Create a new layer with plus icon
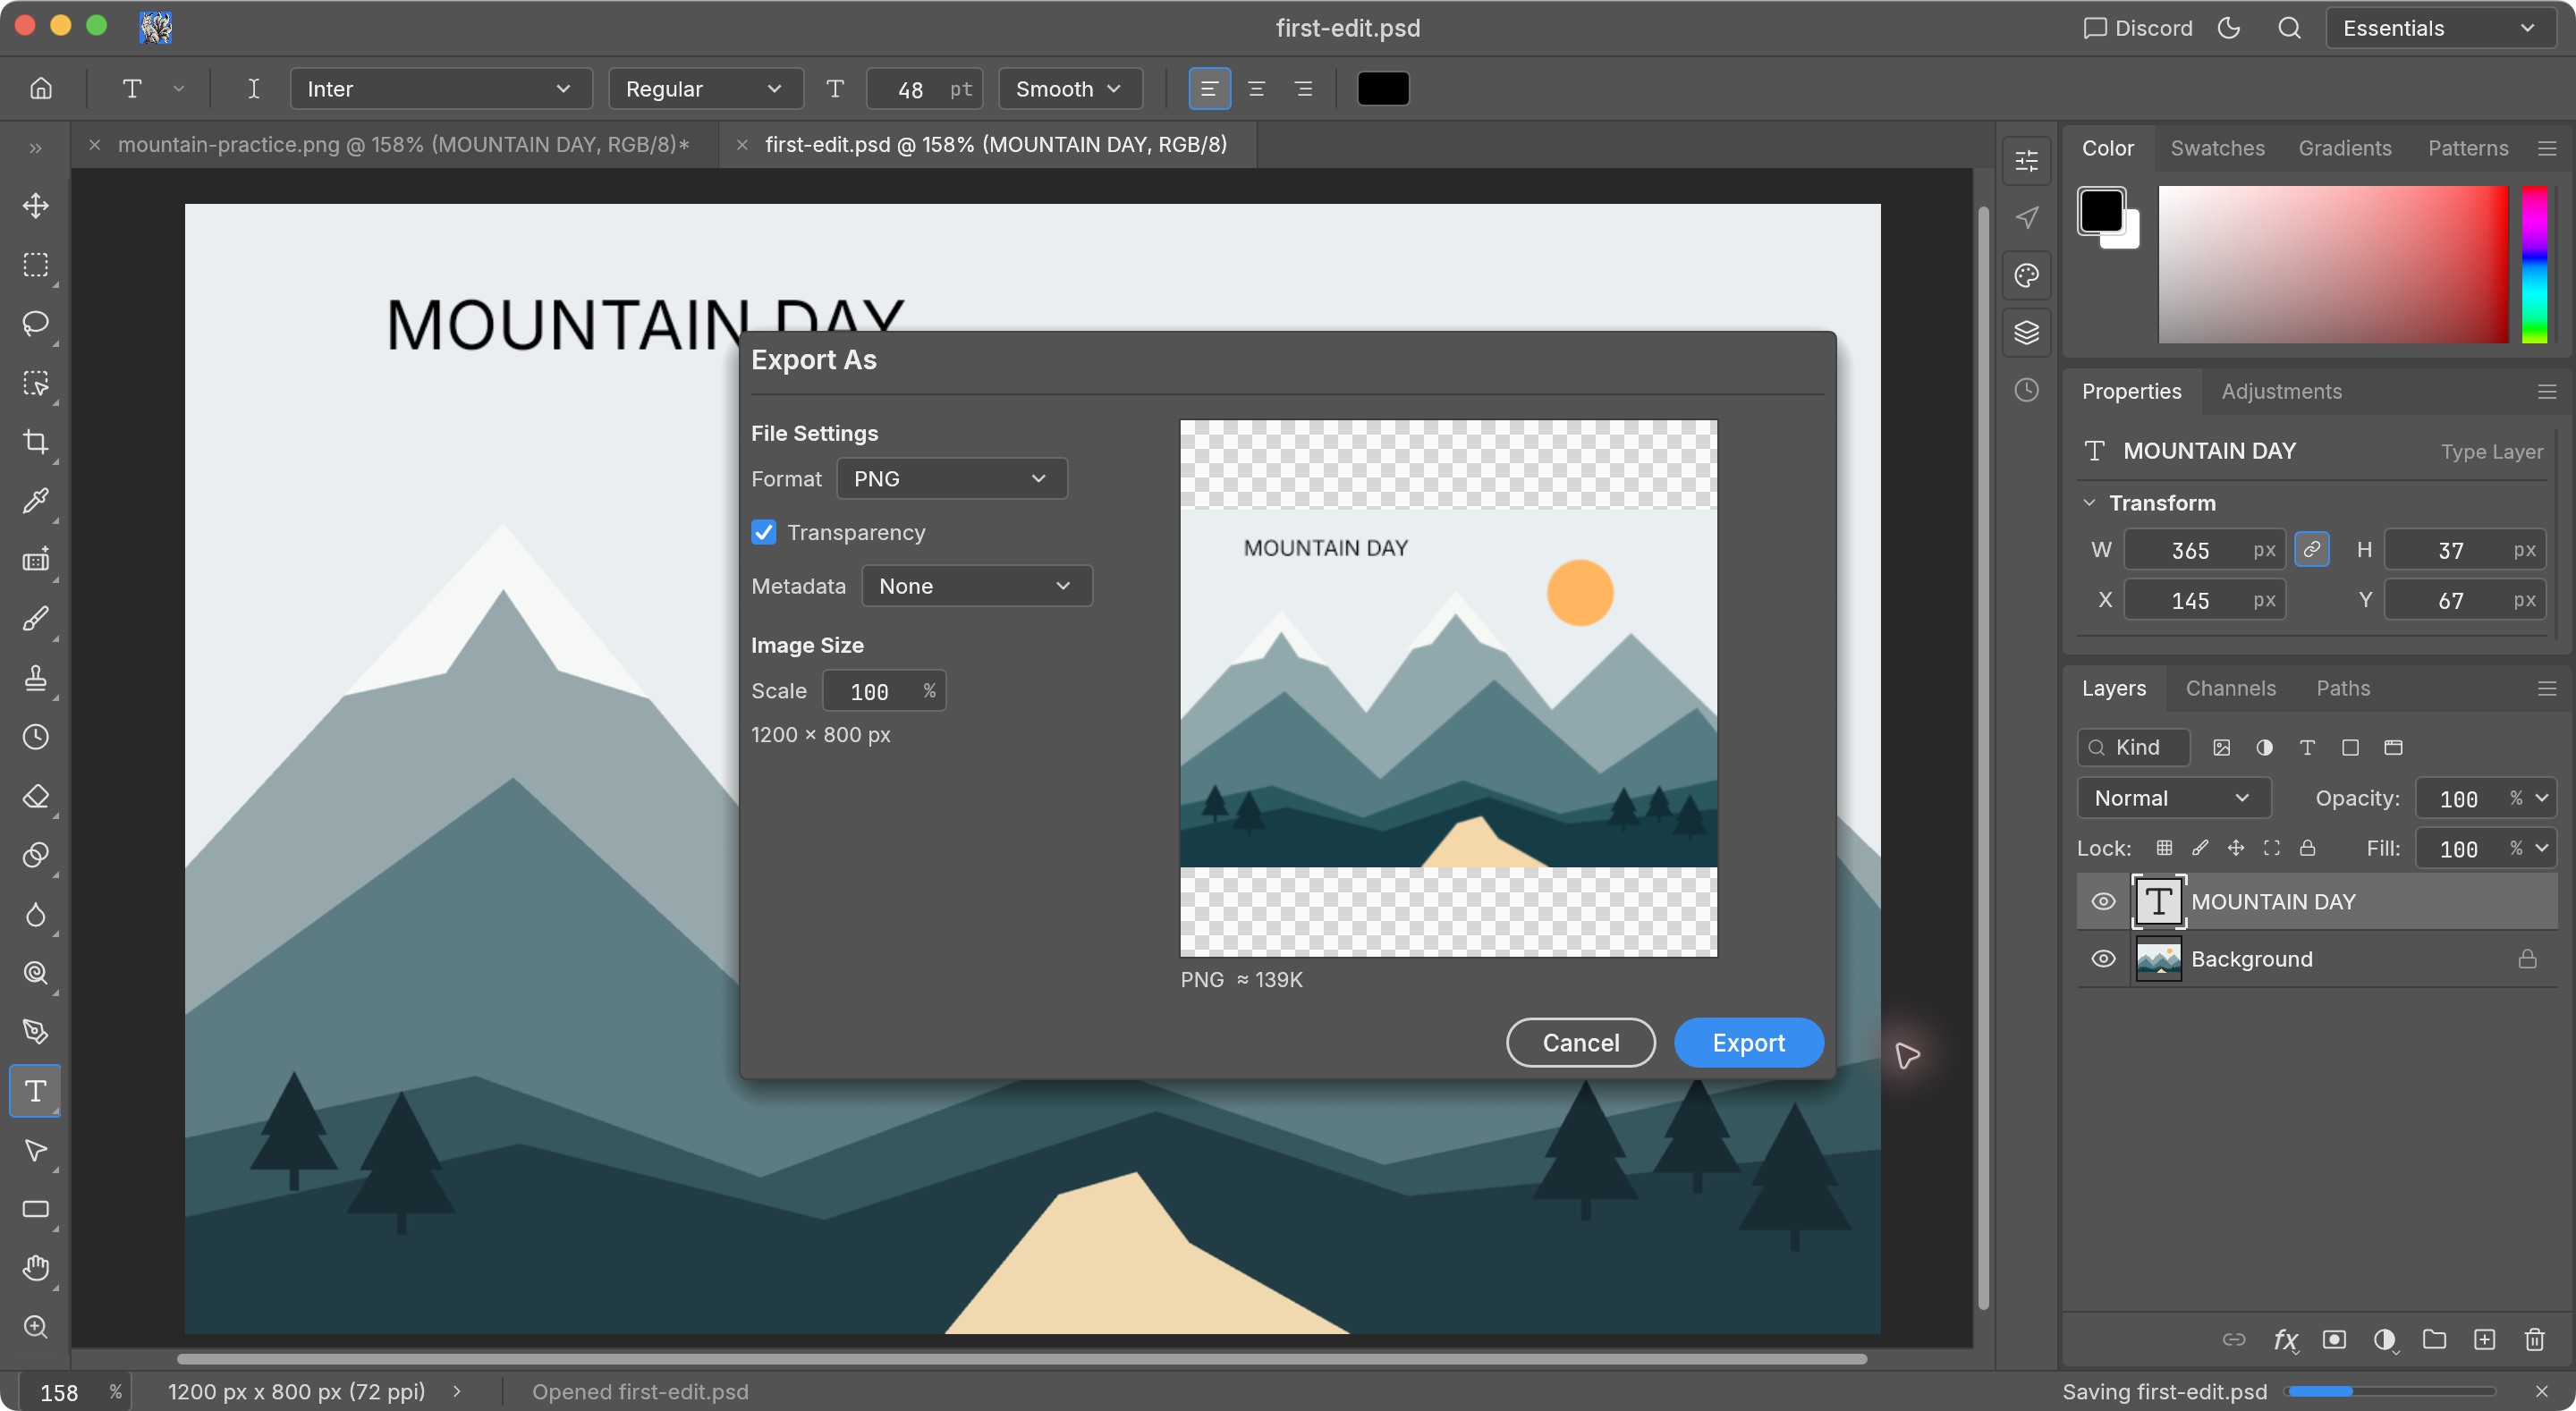Viewport: 2576px width, 1411px height. pos(2484,1340)
